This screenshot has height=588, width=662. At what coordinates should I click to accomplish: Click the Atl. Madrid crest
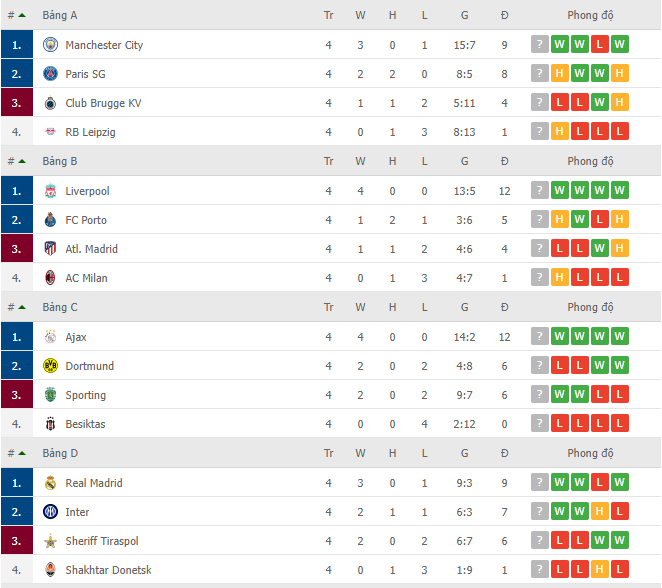point(50,249)
